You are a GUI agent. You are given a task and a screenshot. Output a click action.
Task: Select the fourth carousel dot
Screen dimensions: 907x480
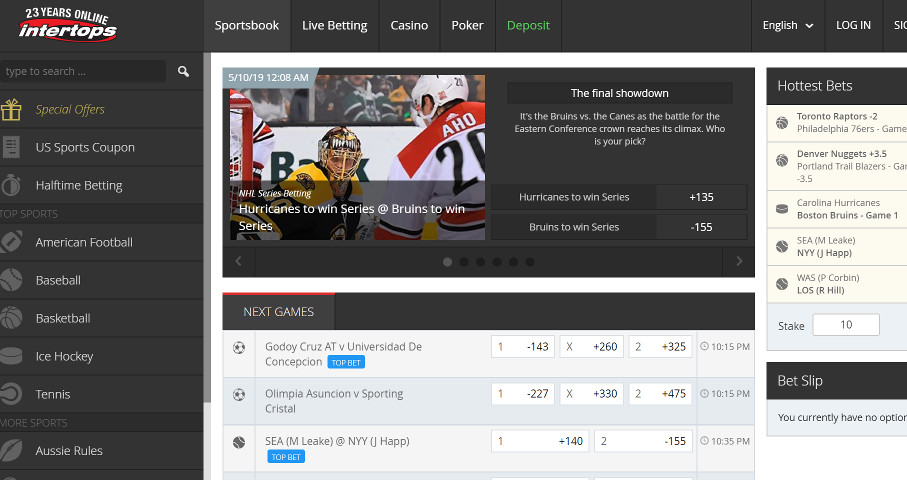pos(497,262)
